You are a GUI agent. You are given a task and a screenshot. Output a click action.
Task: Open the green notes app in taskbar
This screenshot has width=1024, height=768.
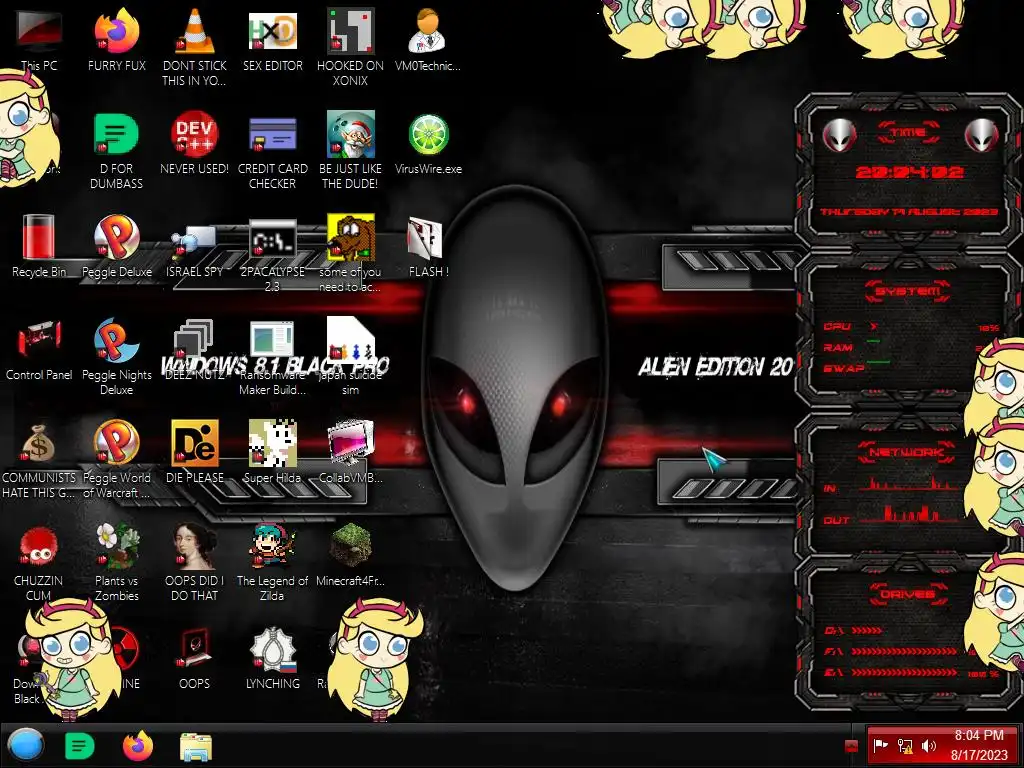[80, 746]
